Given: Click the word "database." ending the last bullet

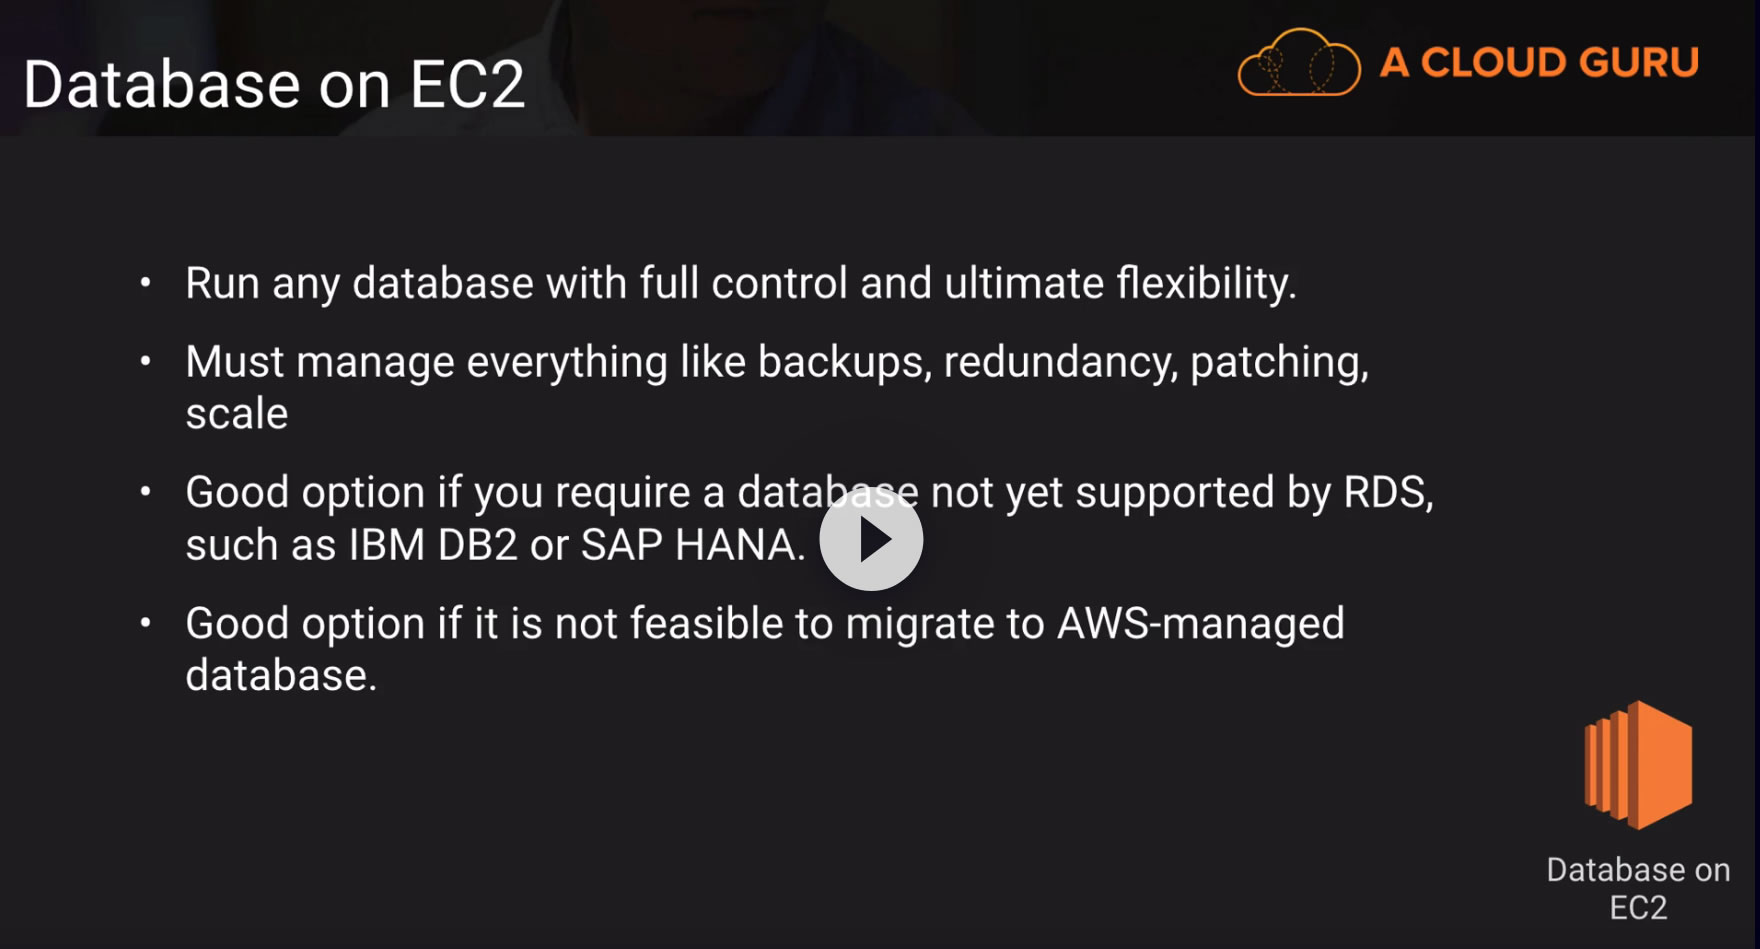Looking at the screenshot, I should (x=281, y=676).
